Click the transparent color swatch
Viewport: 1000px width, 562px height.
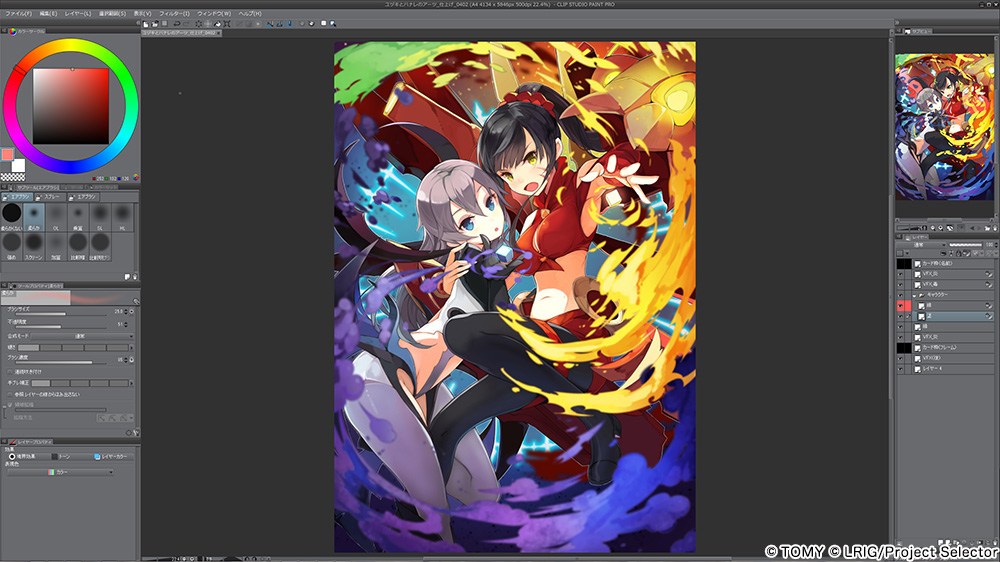13,177
